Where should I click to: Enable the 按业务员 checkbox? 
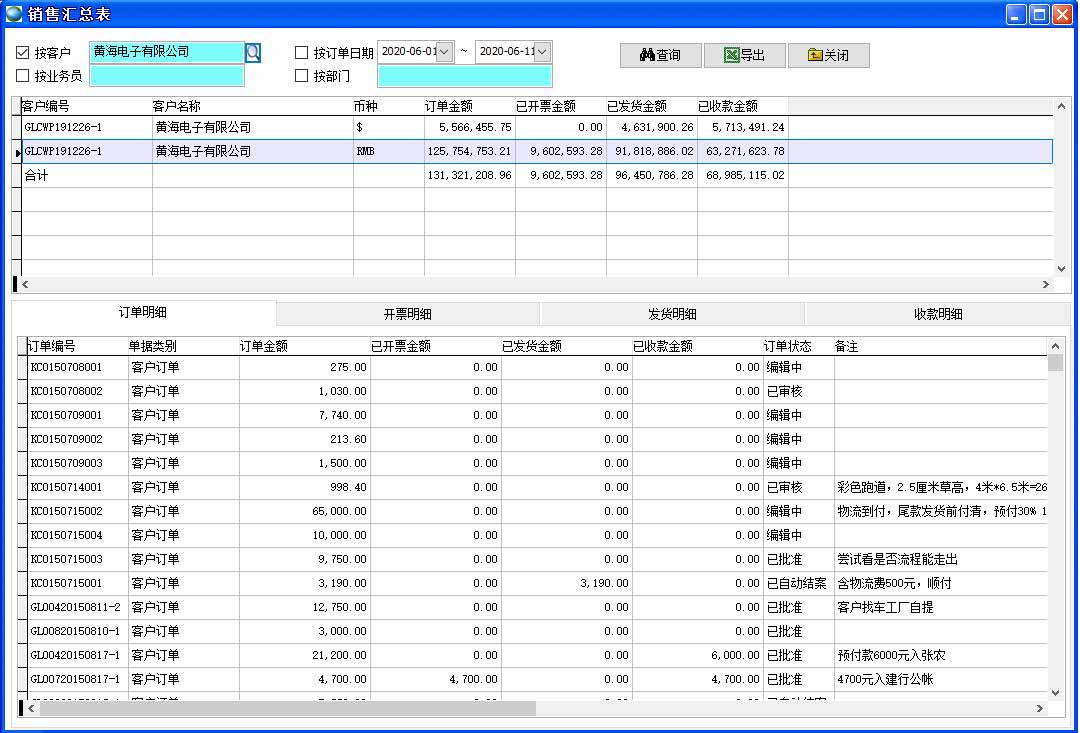coord(23,76)
